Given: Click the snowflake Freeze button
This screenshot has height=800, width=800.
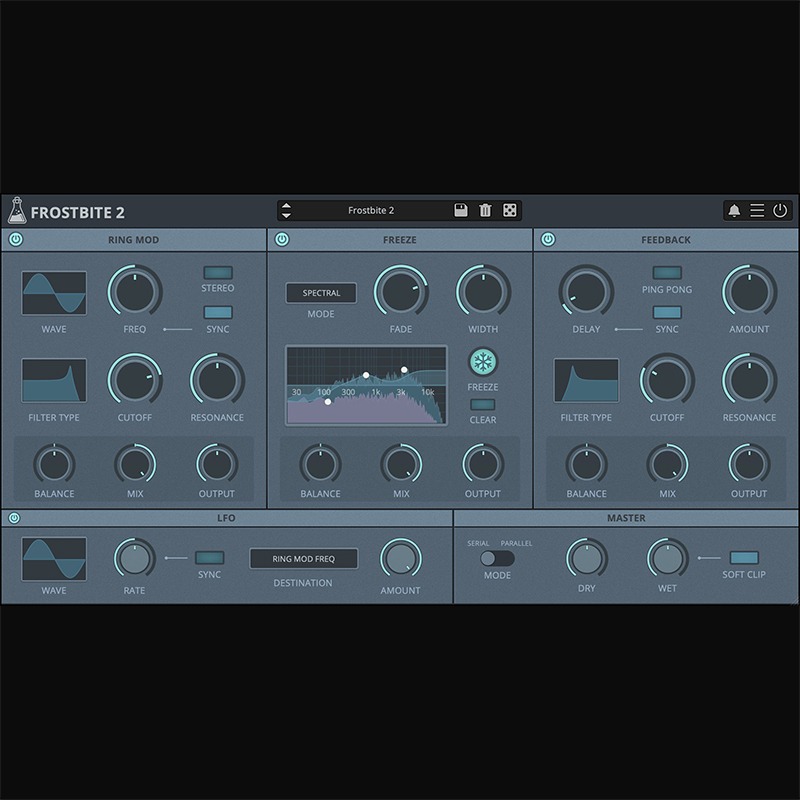Looking at the screenshot, I should point(483,362).
